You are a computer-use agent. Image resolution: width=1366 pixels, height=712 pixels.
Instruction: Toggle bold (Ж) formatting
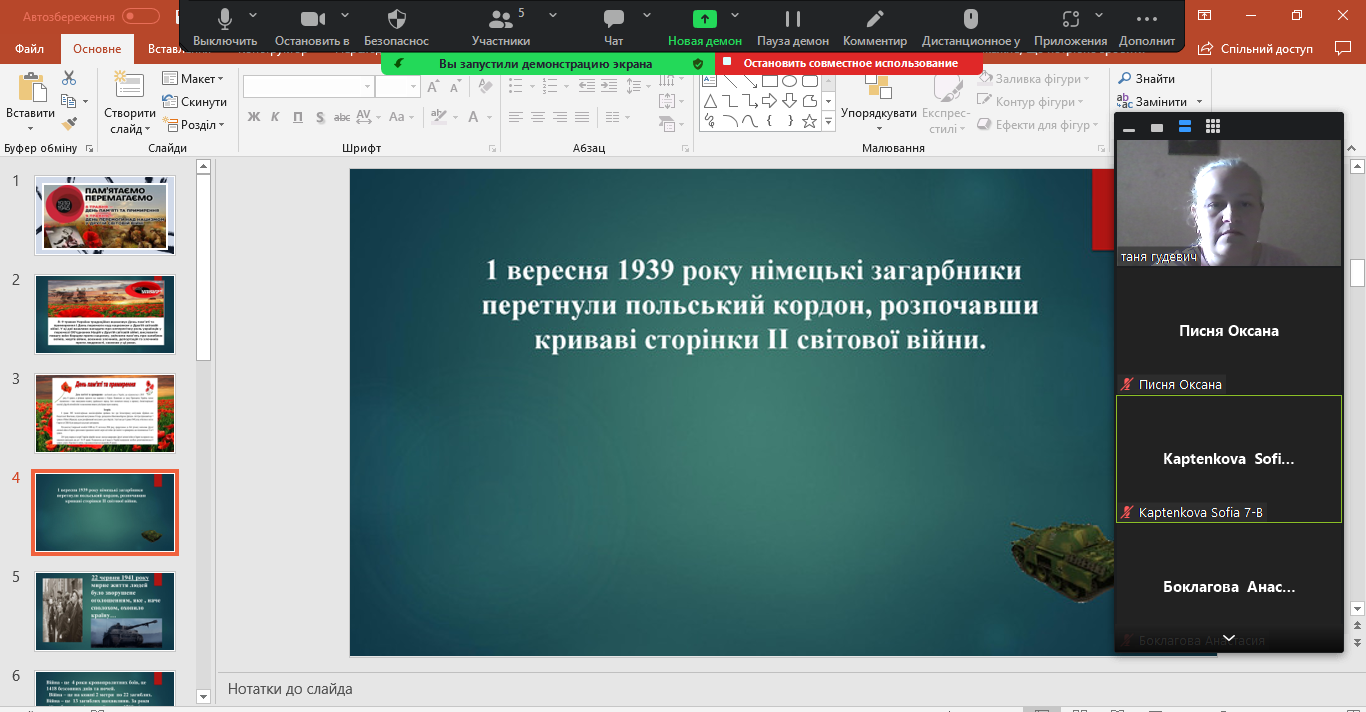pos(254,117)
